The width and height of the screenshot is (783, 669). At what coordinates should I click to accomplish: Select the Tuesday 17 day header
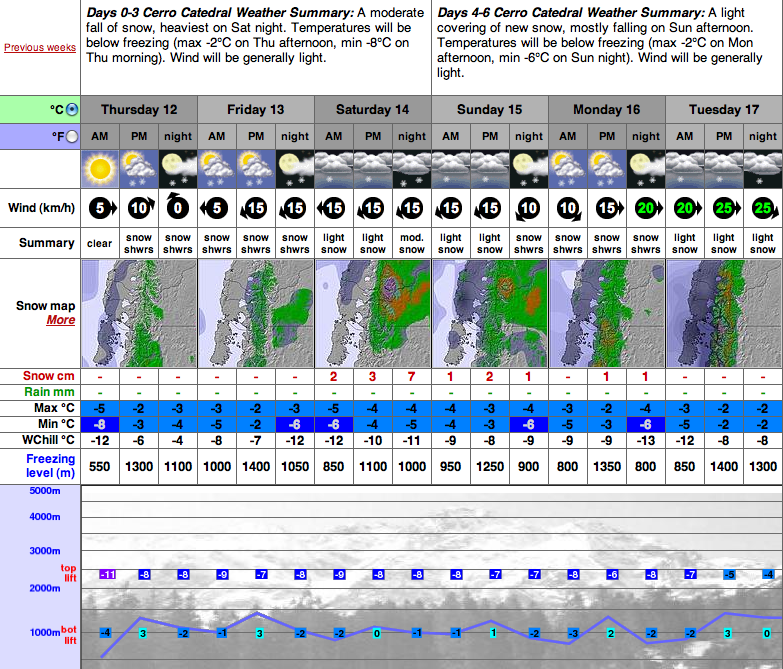[724, 109]
